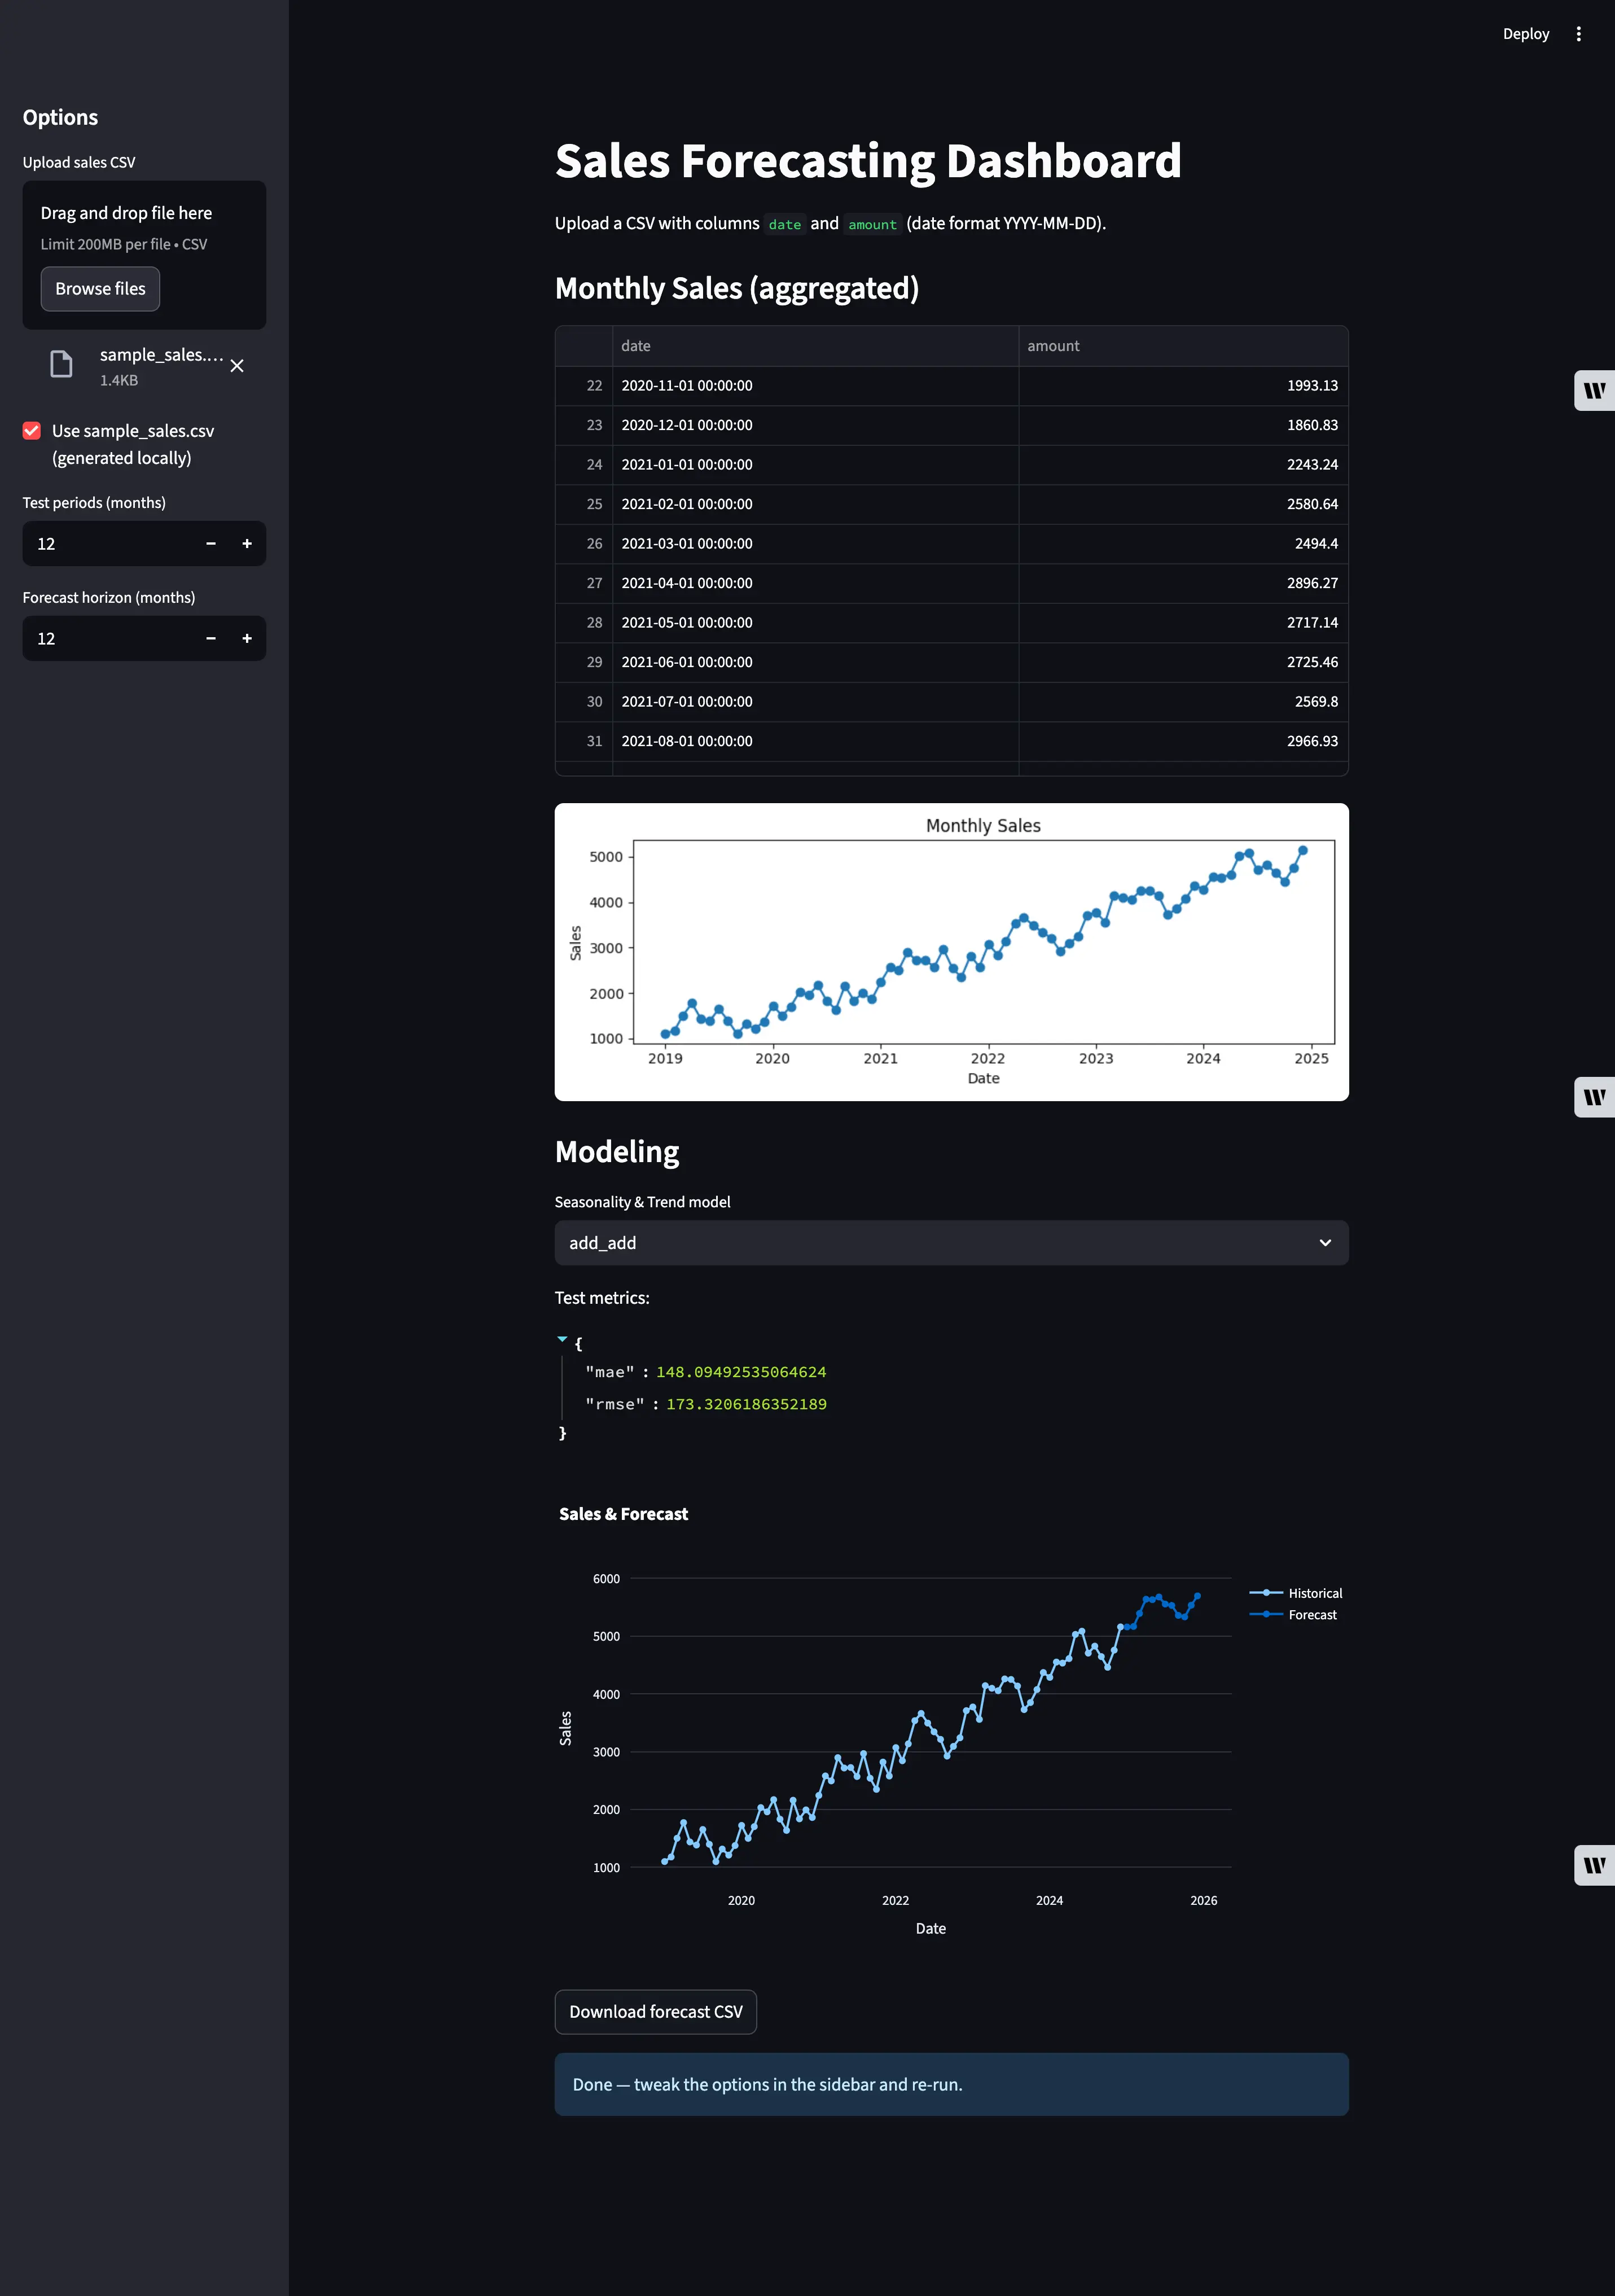The image size is (1615, 2296).
Task: Click Download forecast CSV
Action: click(655, 2011)
